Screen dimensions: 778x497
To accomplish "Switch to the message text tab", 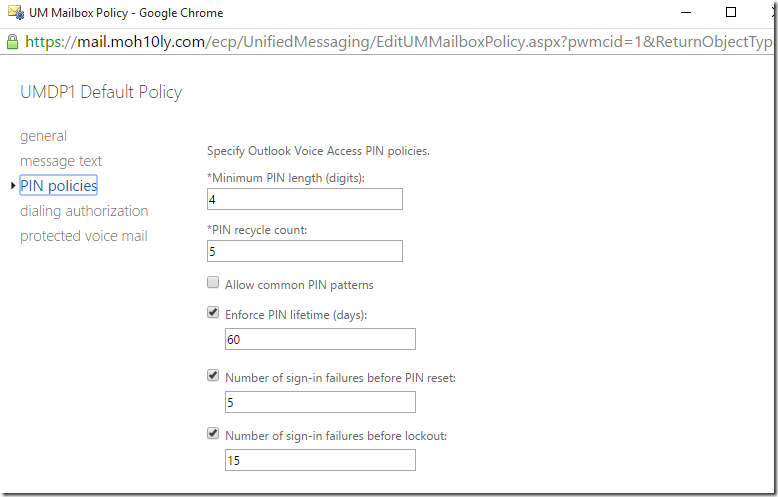I will click(61, 161).
